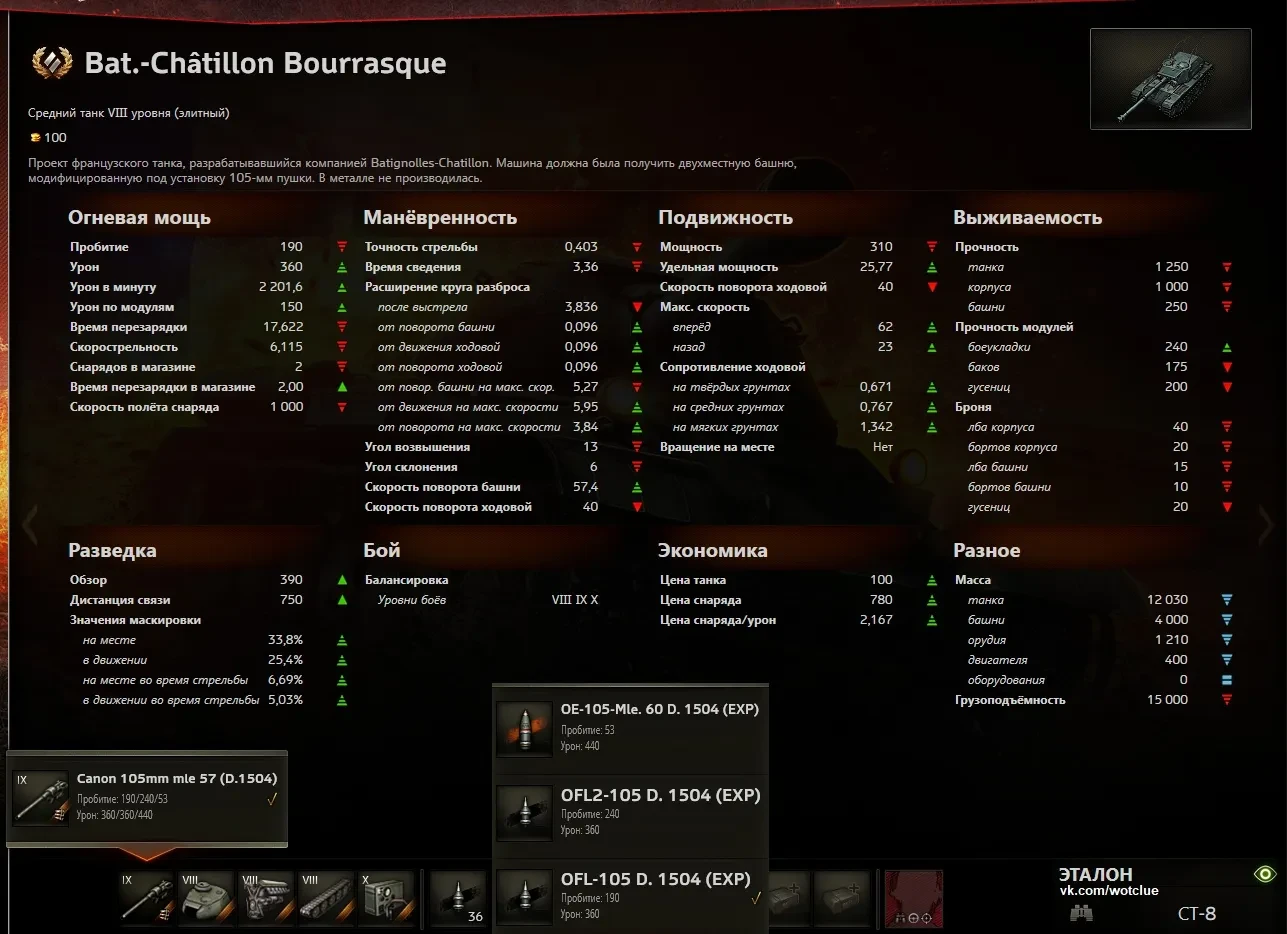1287x934 pixels.
Task: Click the red crew skills panel icon
Action: pos(913,896)
